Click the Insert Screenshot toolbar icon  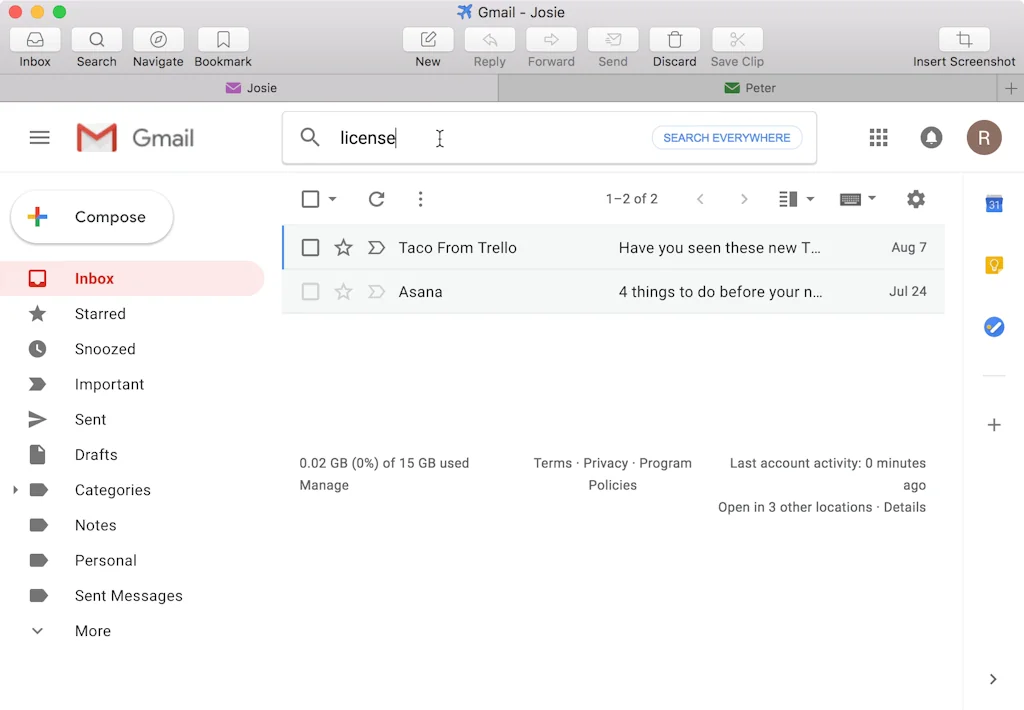coord(963,40)
